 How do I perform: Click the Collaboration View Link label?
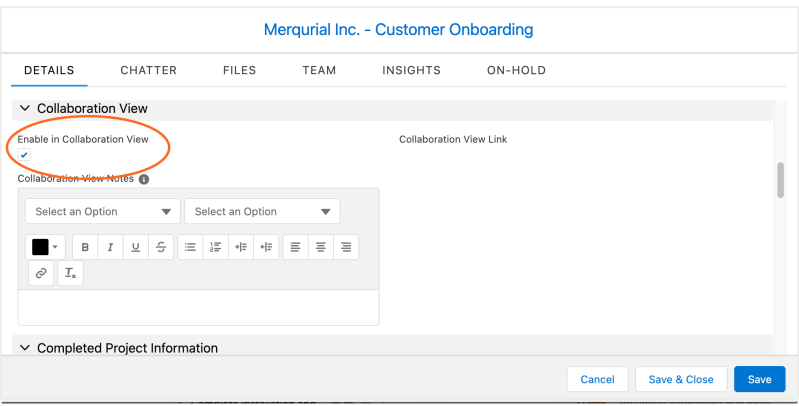[x=453, y=139]
